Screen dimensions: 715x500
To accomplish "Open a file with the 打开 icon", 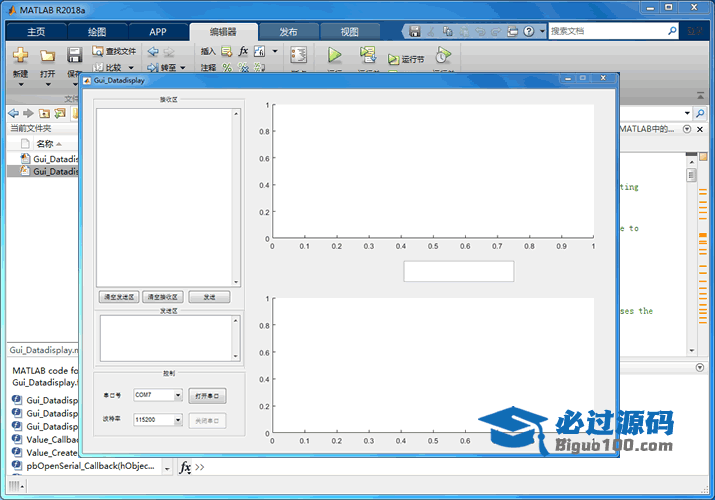I will [47, 55].
